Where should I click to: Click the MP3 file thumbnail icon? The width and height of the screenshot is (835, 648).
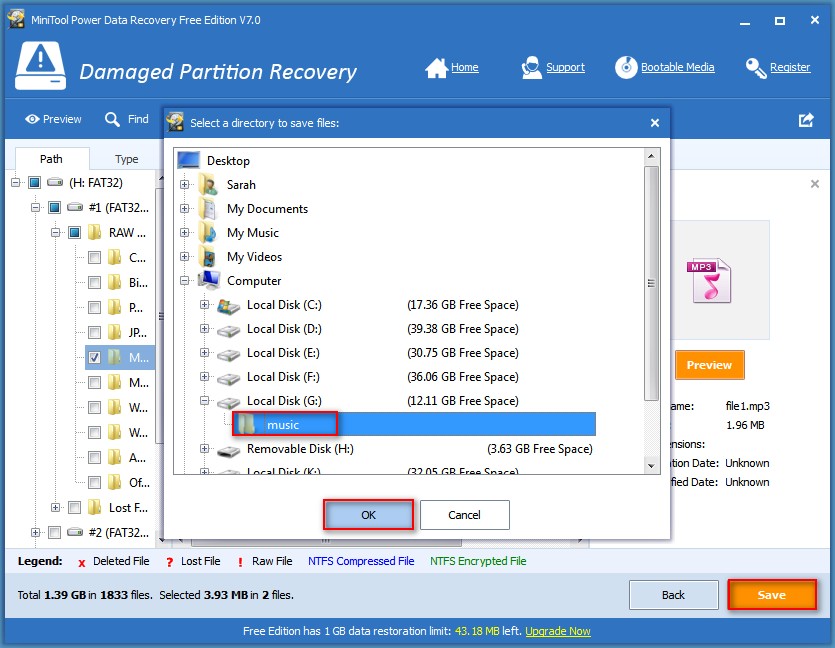[x=709, y=283]
